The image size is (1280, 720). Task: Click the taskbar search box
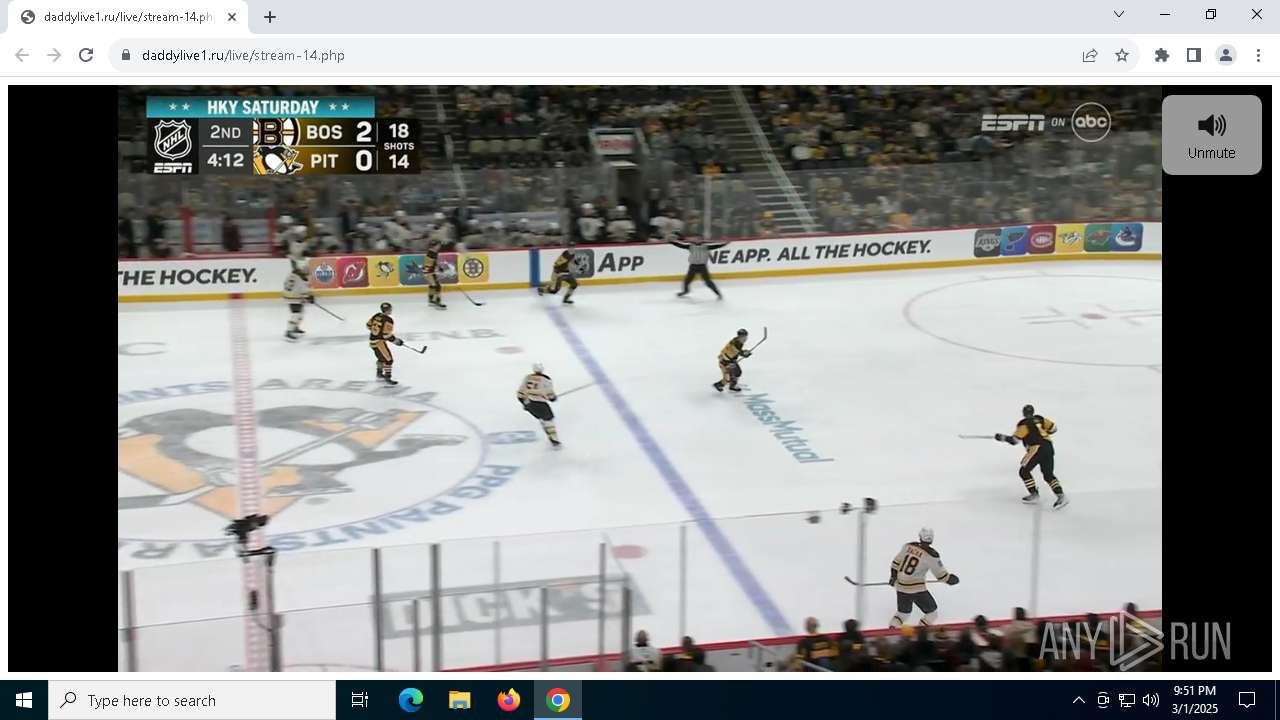(x=192, y=700)
